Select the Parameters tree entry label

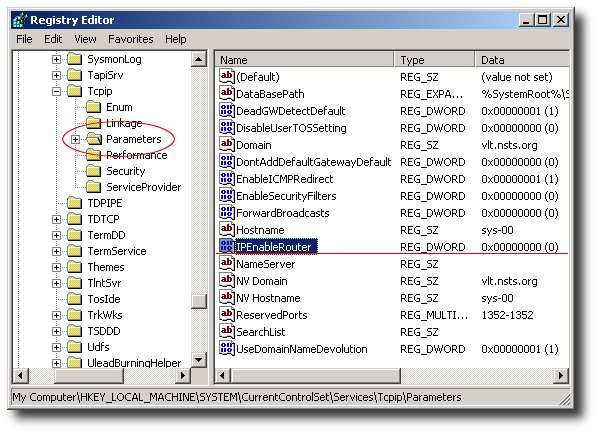134,139
